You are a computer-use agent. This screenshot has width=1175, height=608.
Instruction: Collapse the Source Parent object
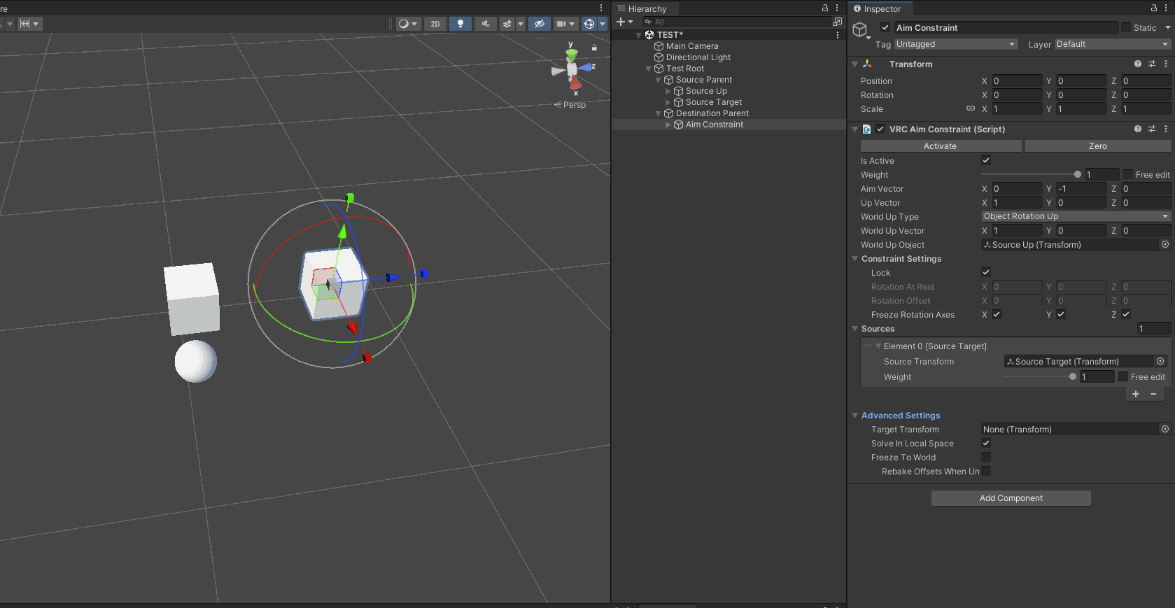coord(658,79)
